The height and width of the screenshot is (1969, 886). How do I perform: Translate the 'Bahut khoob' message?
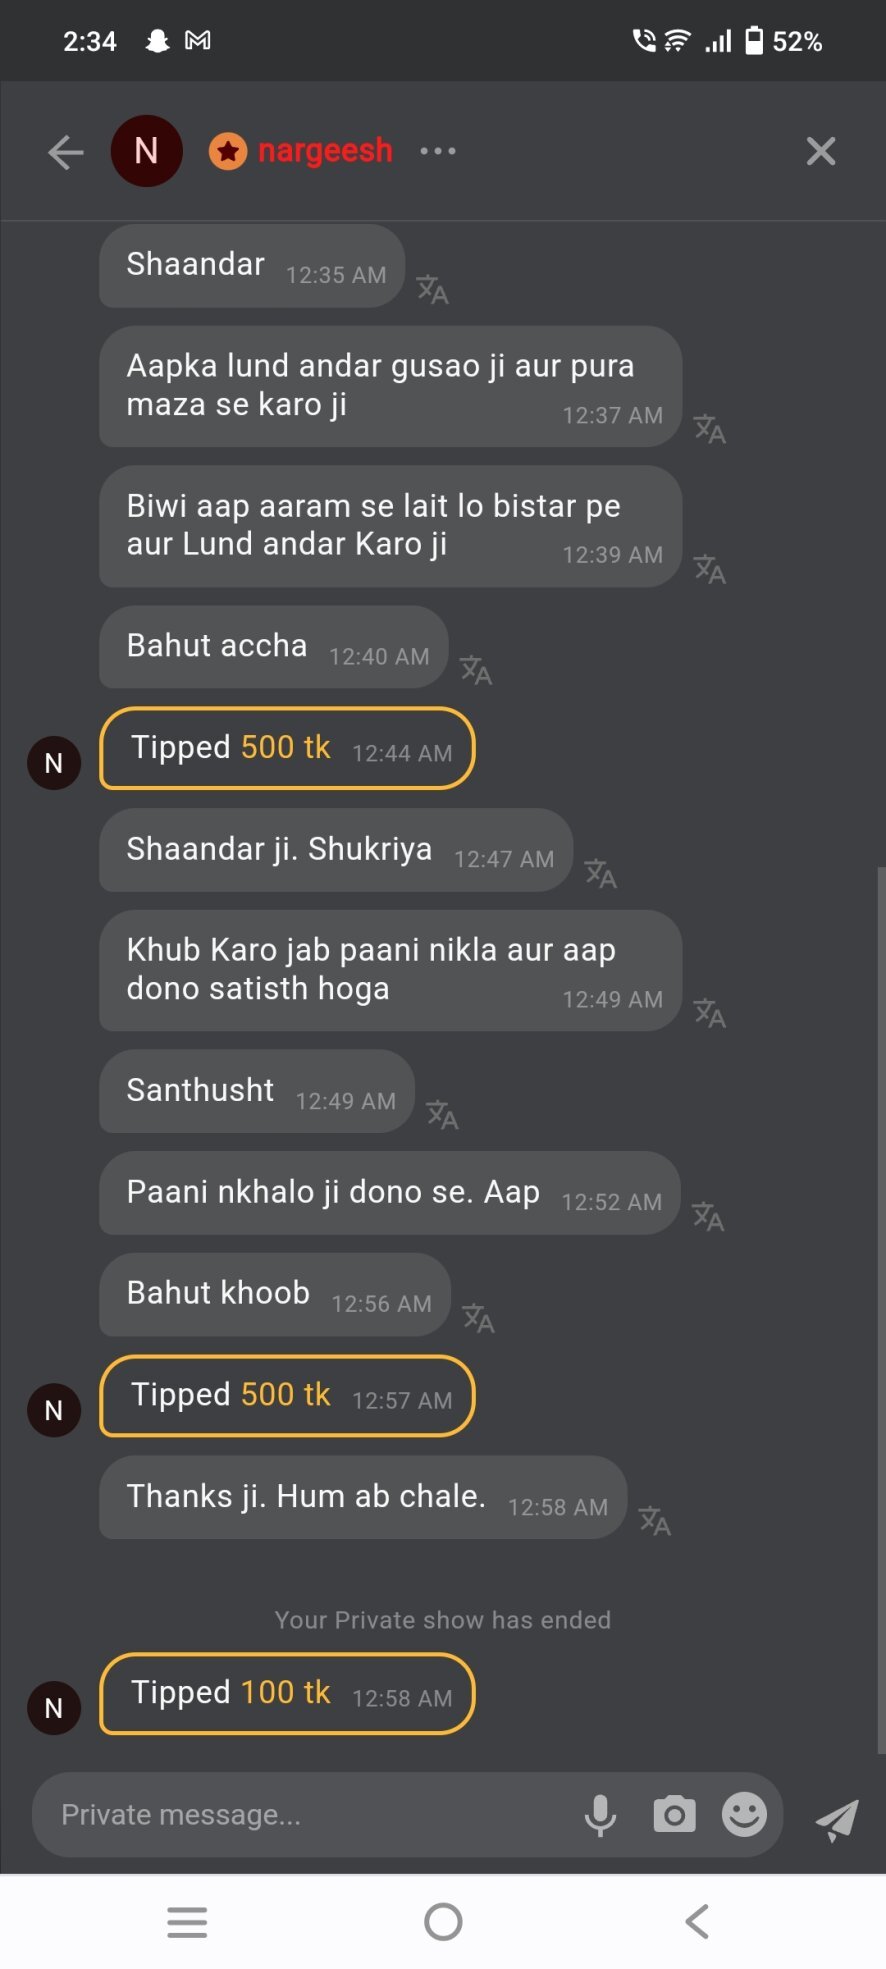(x=478, y=1318)
